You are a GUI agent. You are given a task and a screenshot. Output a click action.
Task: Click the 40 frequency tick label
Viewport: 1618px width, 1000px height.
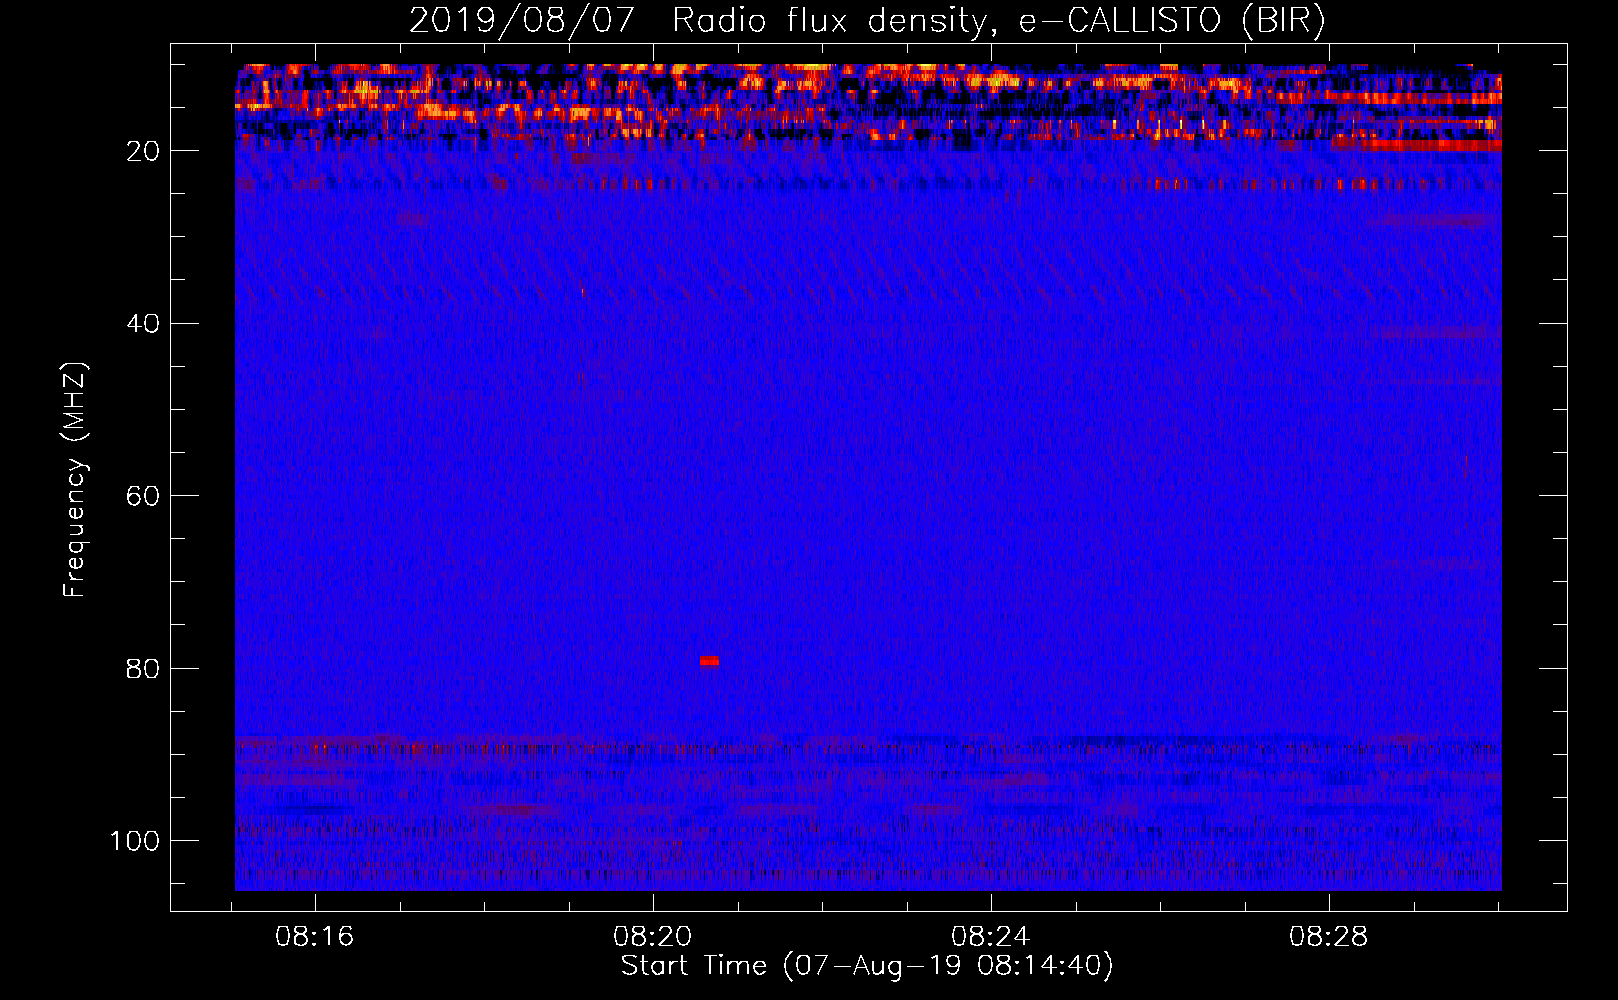143,324
